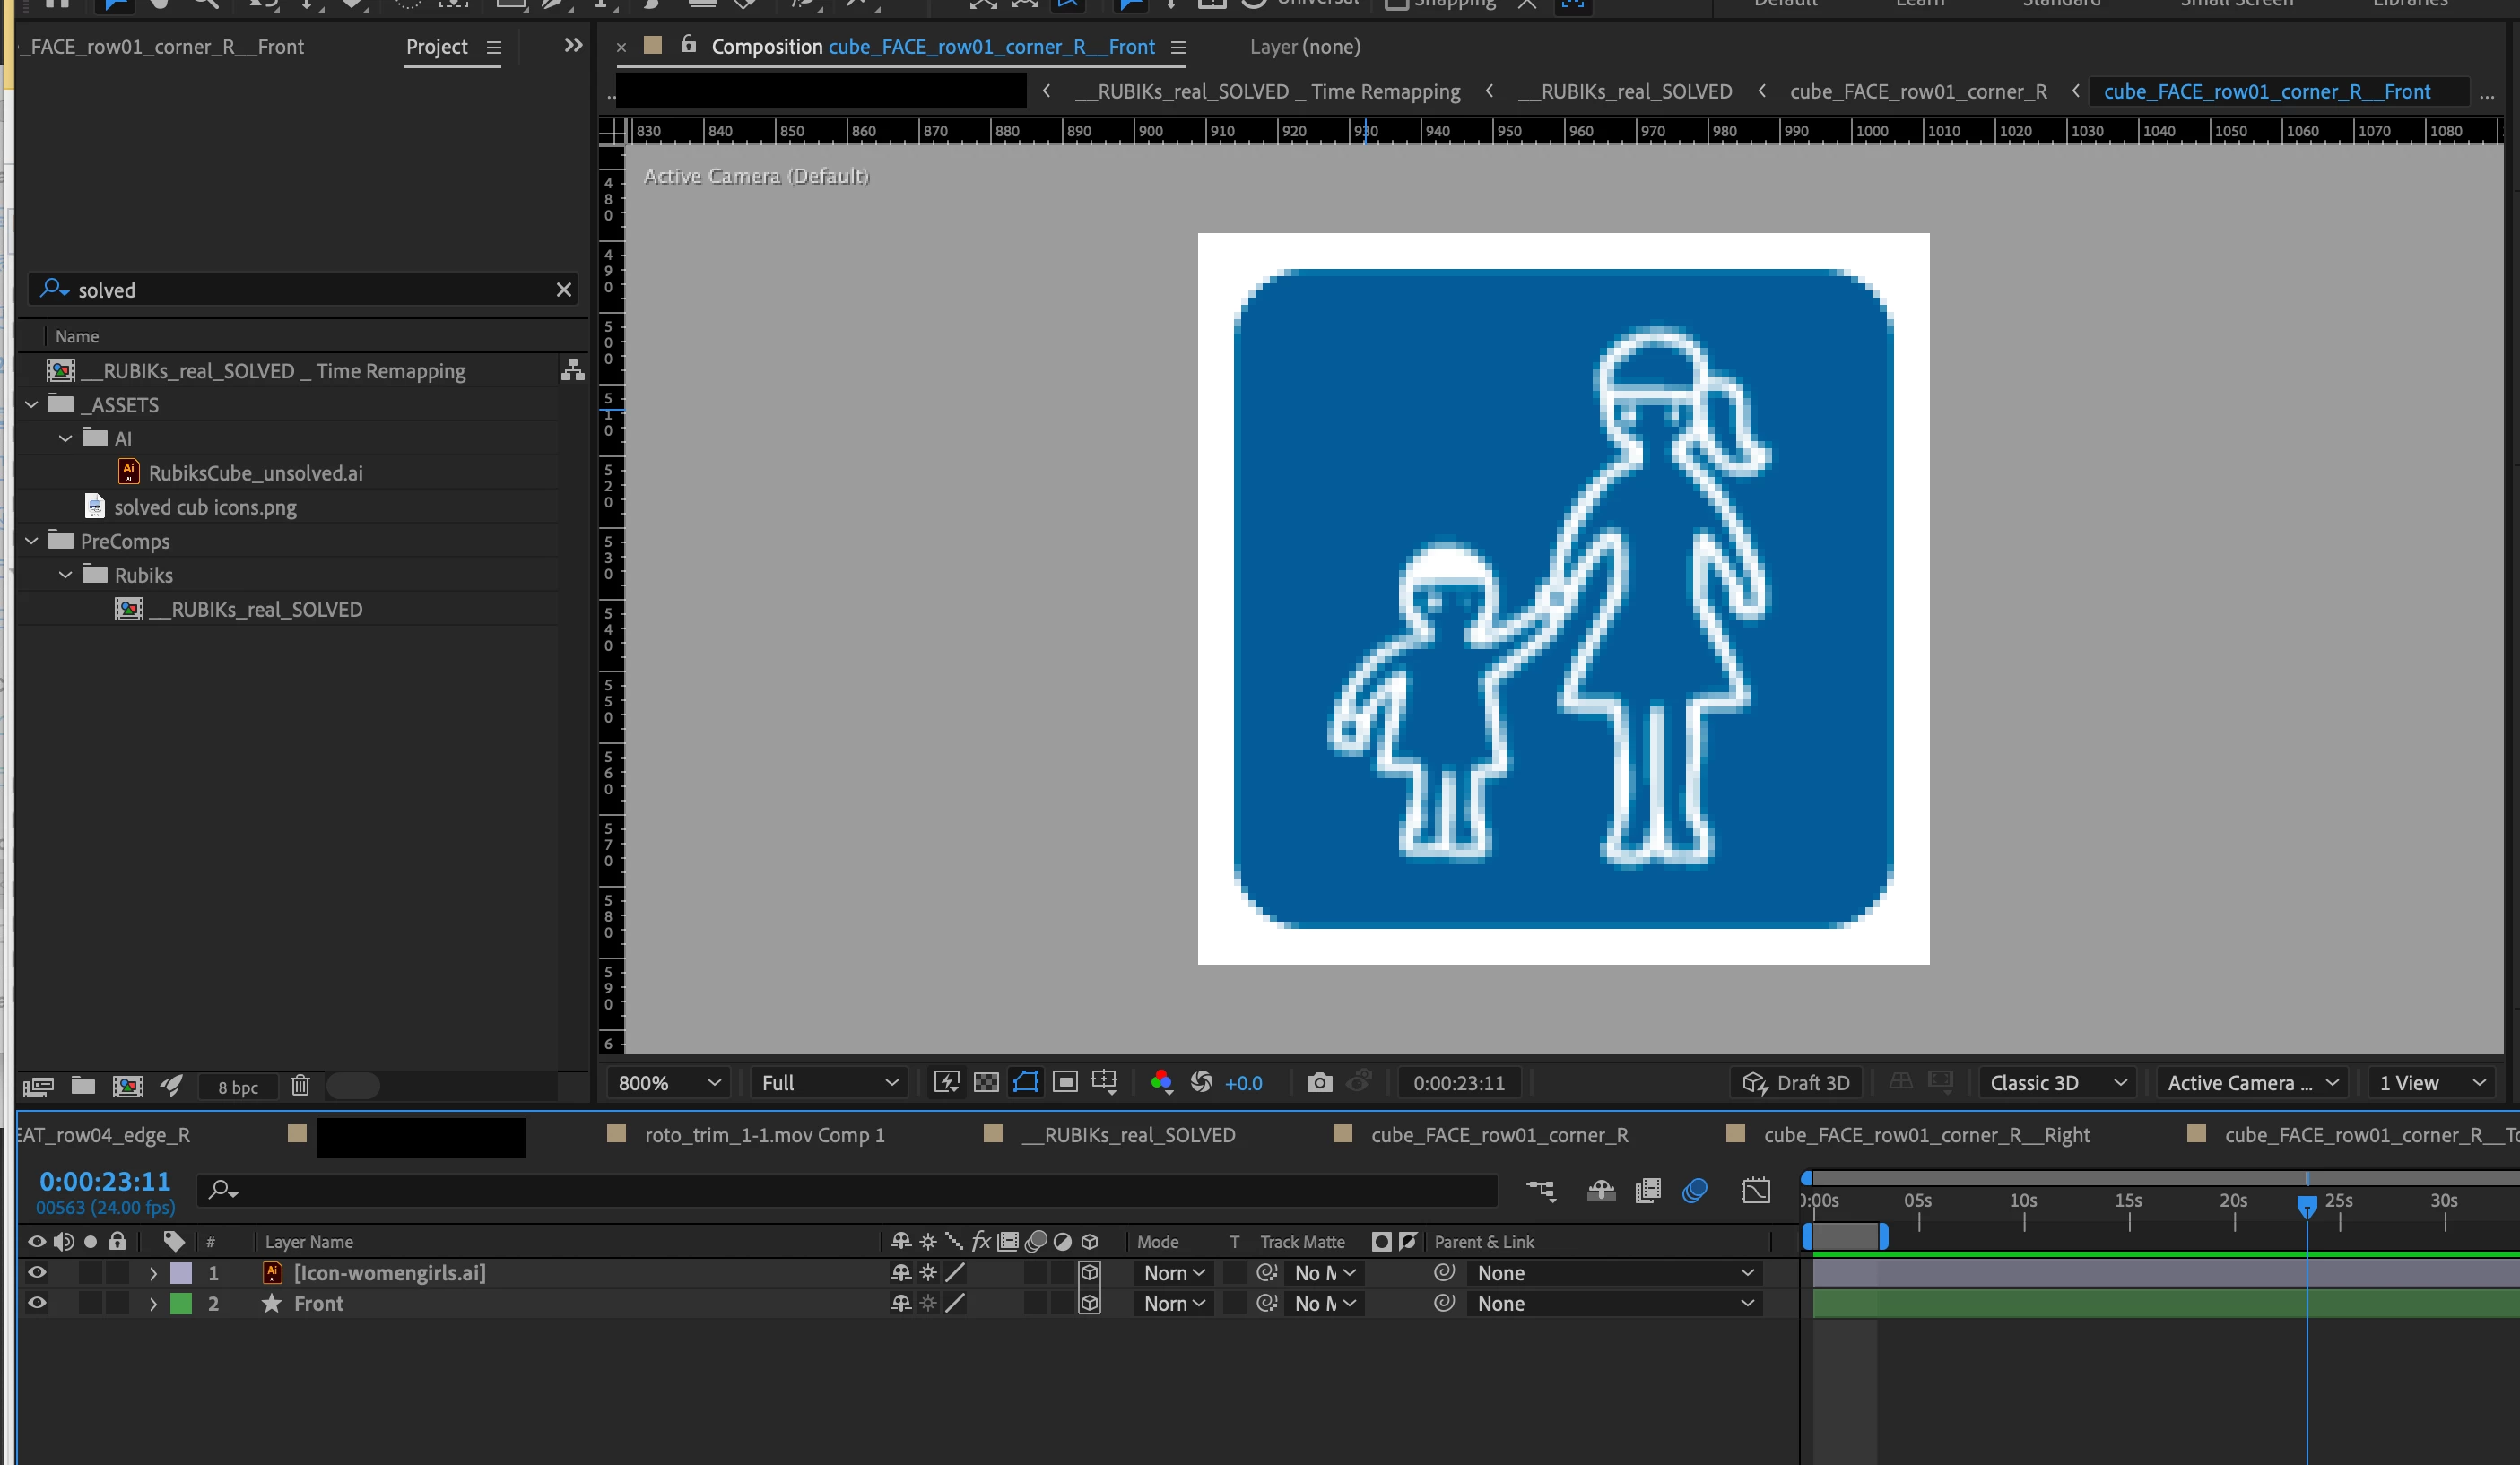Toggle visibility of the Front layer
Screen dimensions: 2520x1465
[37, 1303]
